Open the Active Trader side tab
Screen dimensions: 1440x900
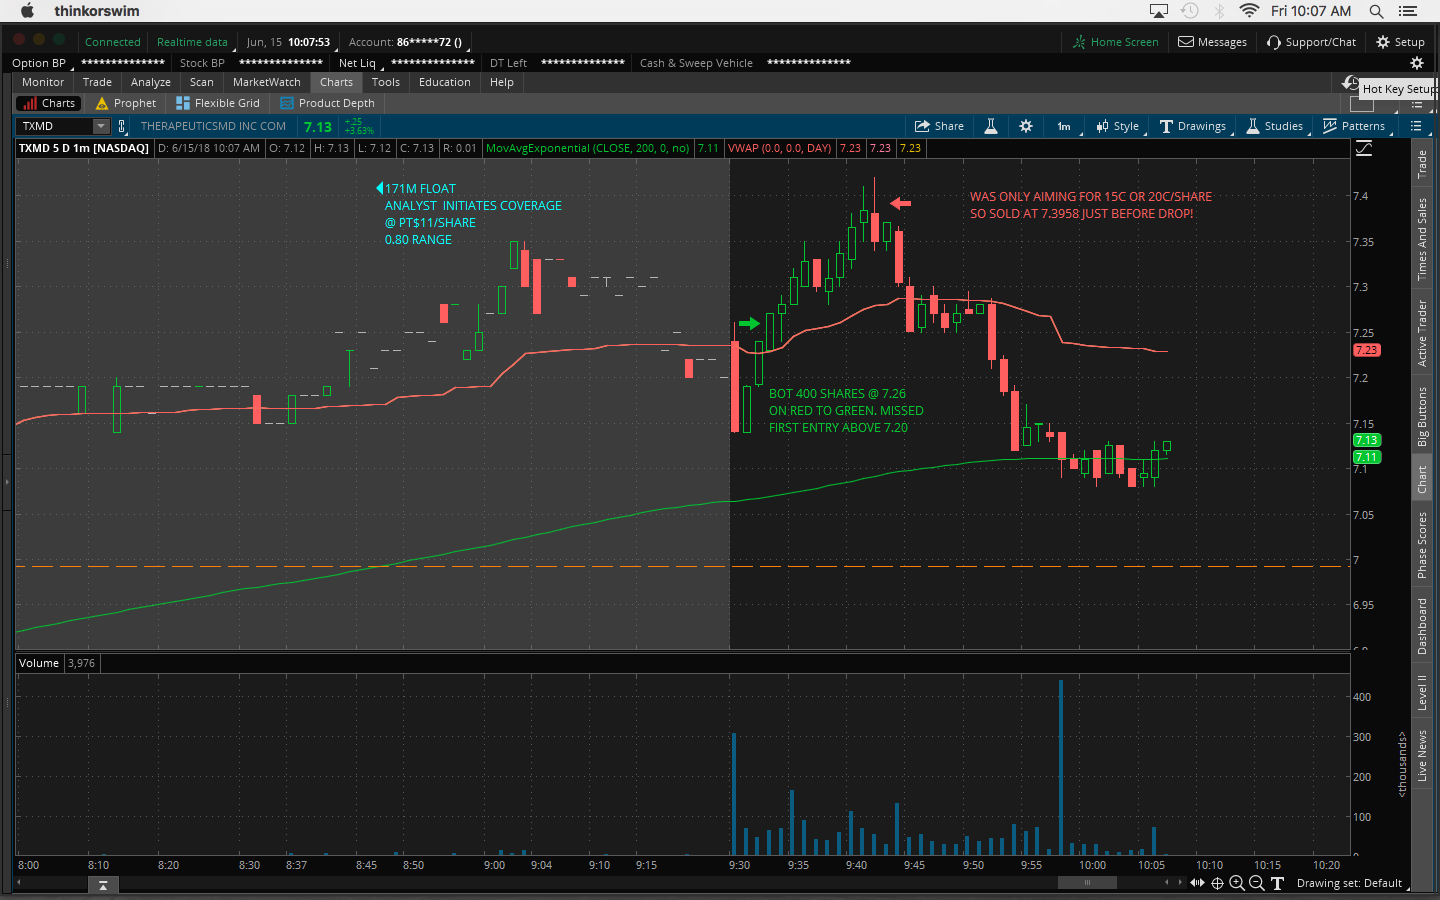pyautogui.click(x=1422, y=333)
